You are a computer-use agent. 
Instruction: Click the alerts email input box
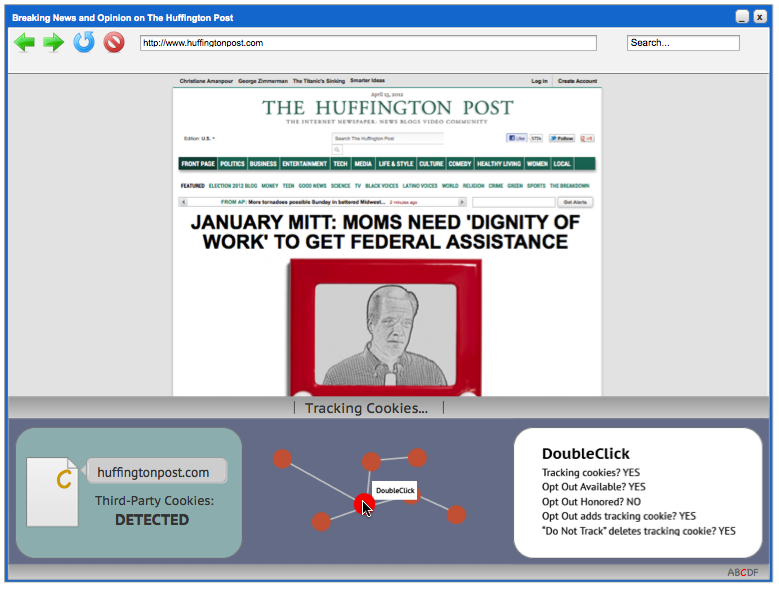point(514,202)
